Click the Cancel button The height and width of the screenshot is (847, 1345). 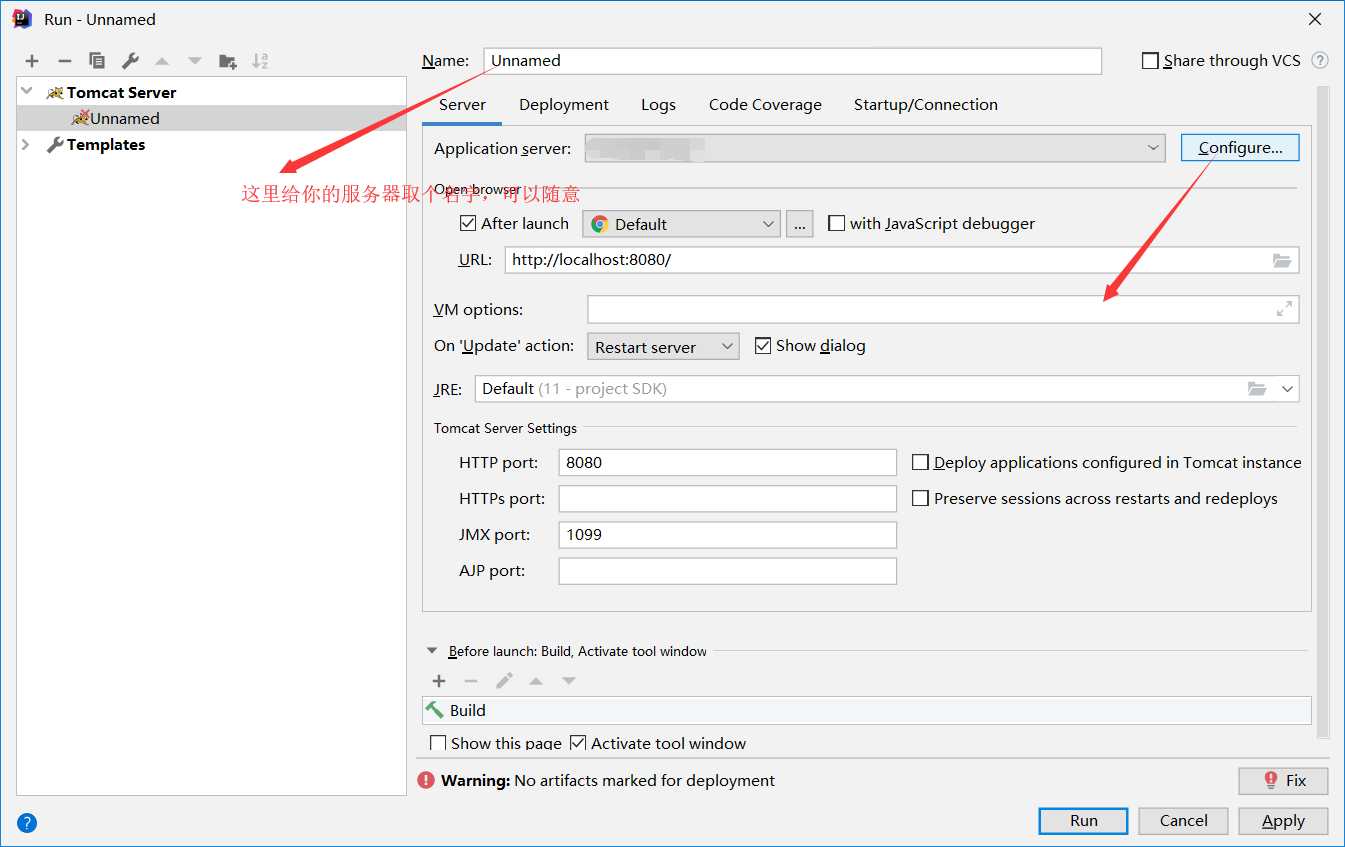point(1184,821)
